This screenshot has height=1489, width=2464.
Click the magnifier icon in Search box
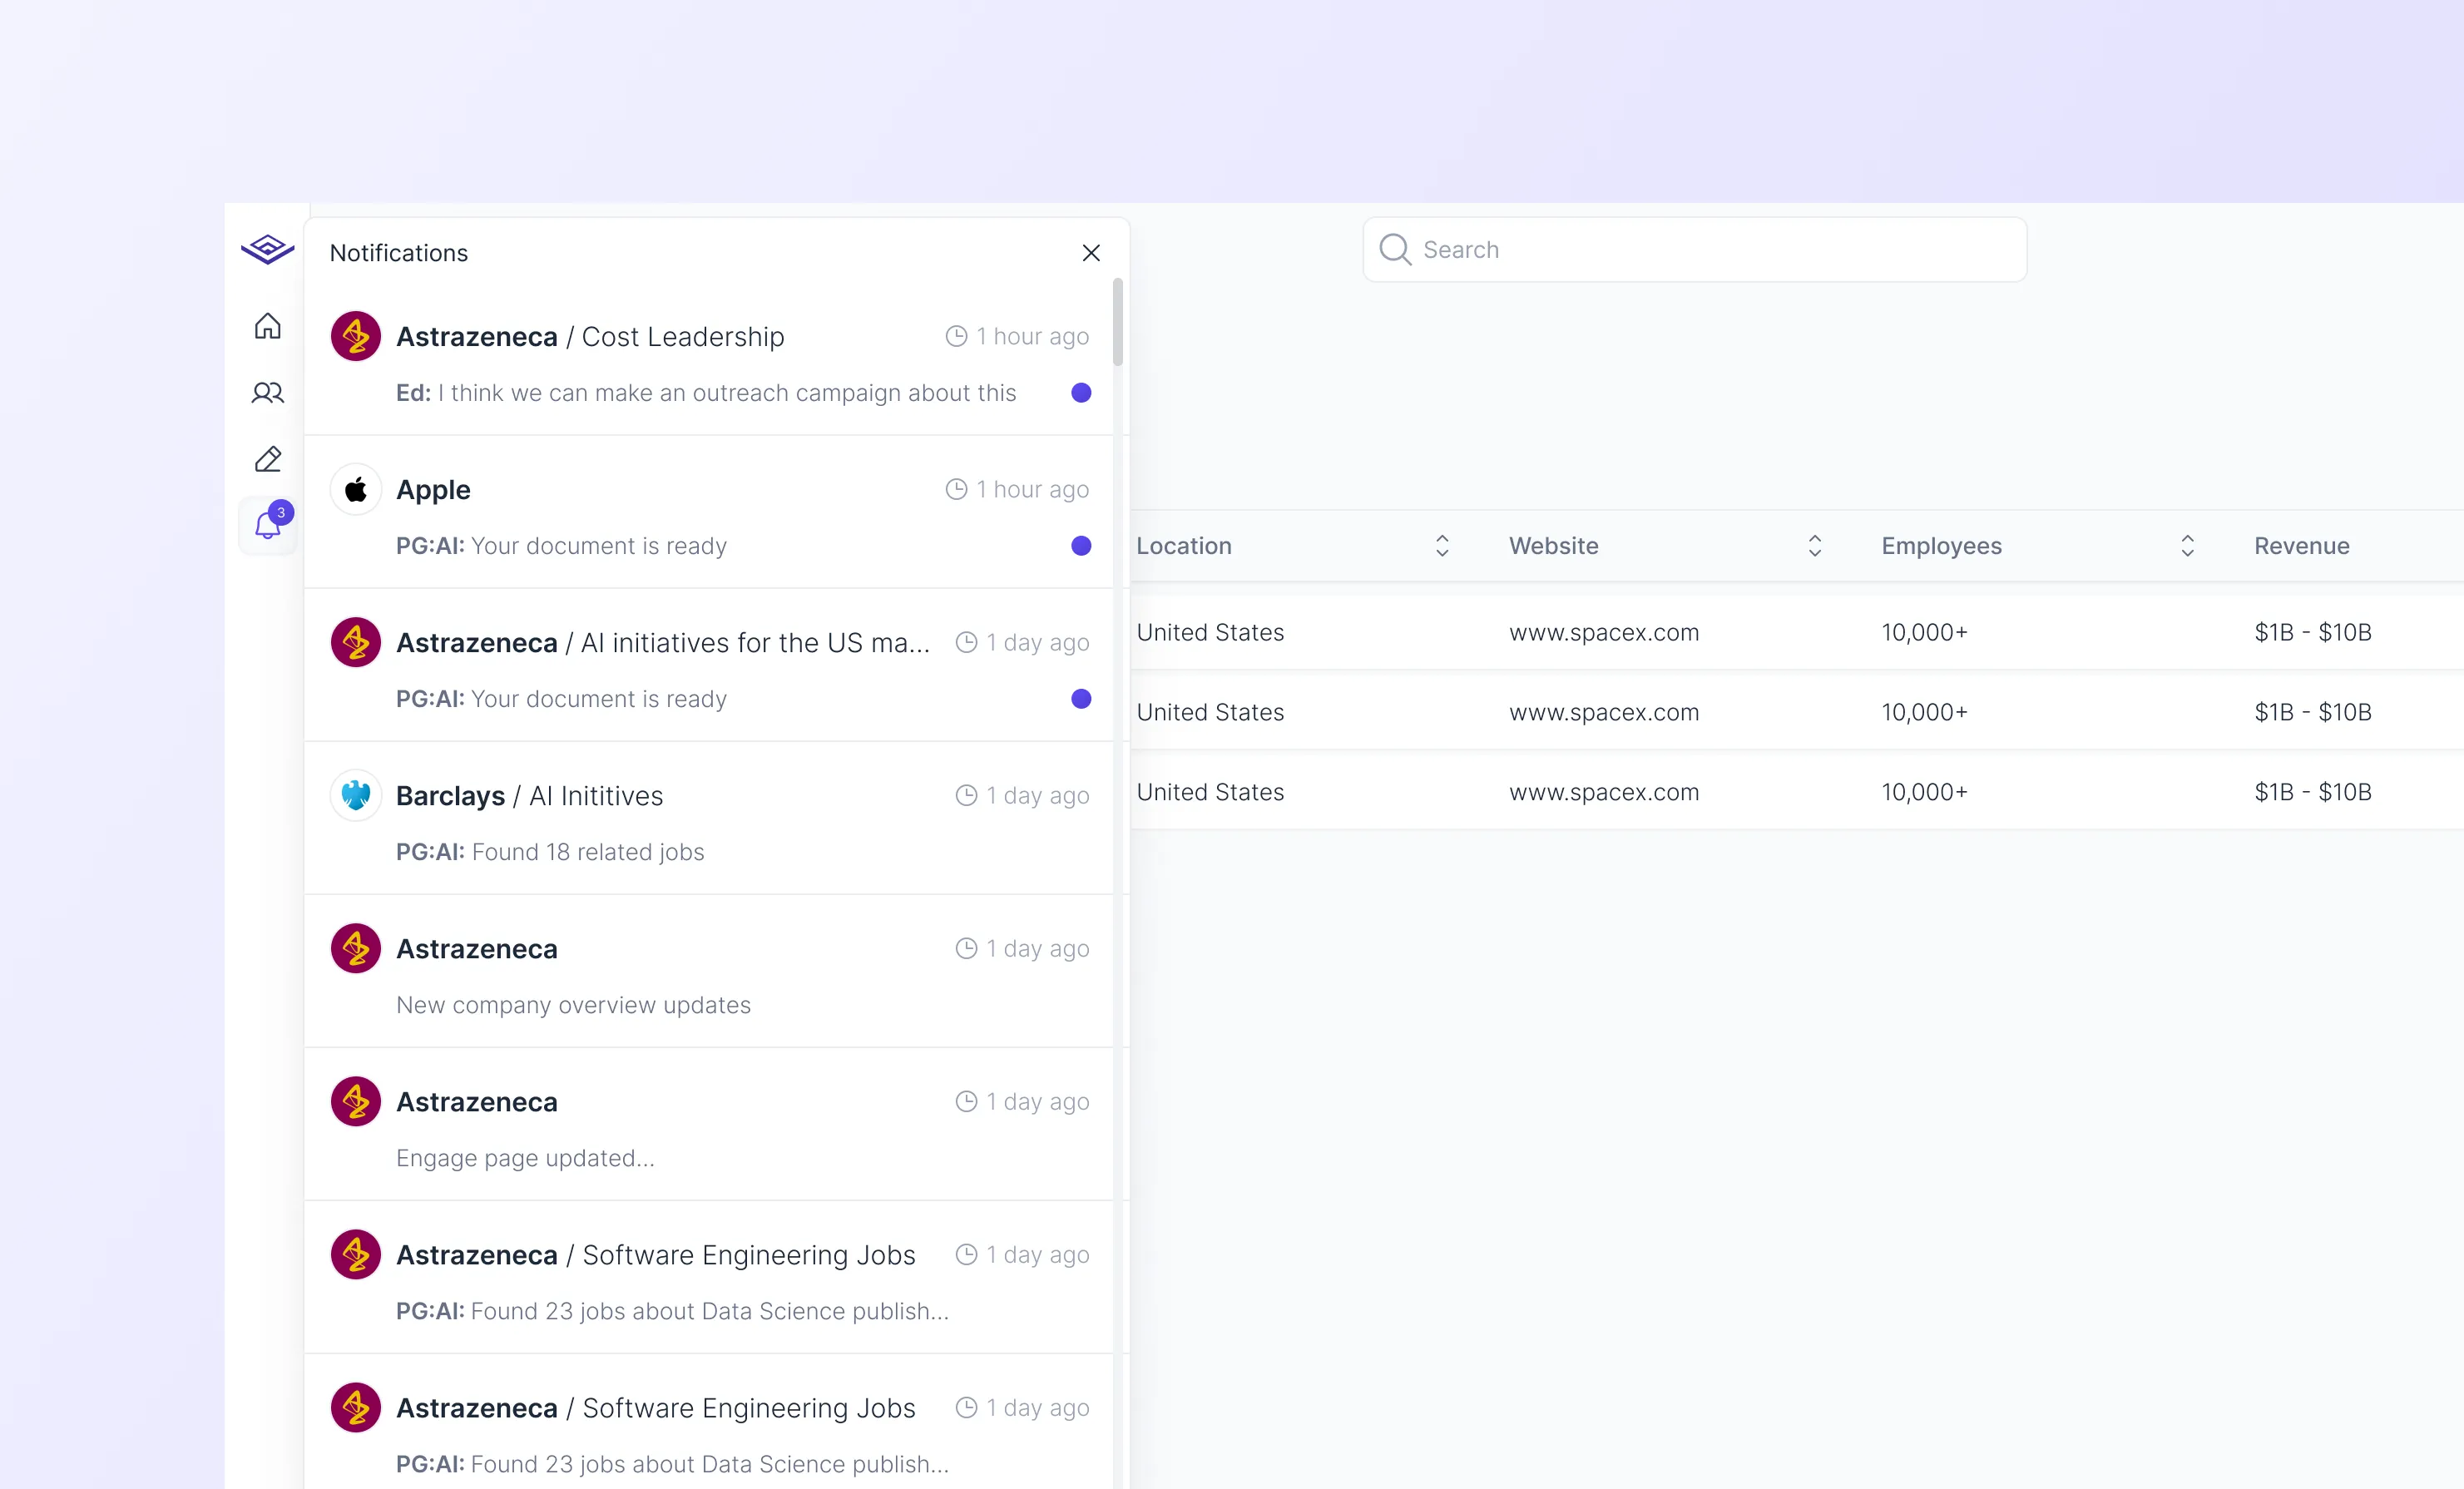1395,250
